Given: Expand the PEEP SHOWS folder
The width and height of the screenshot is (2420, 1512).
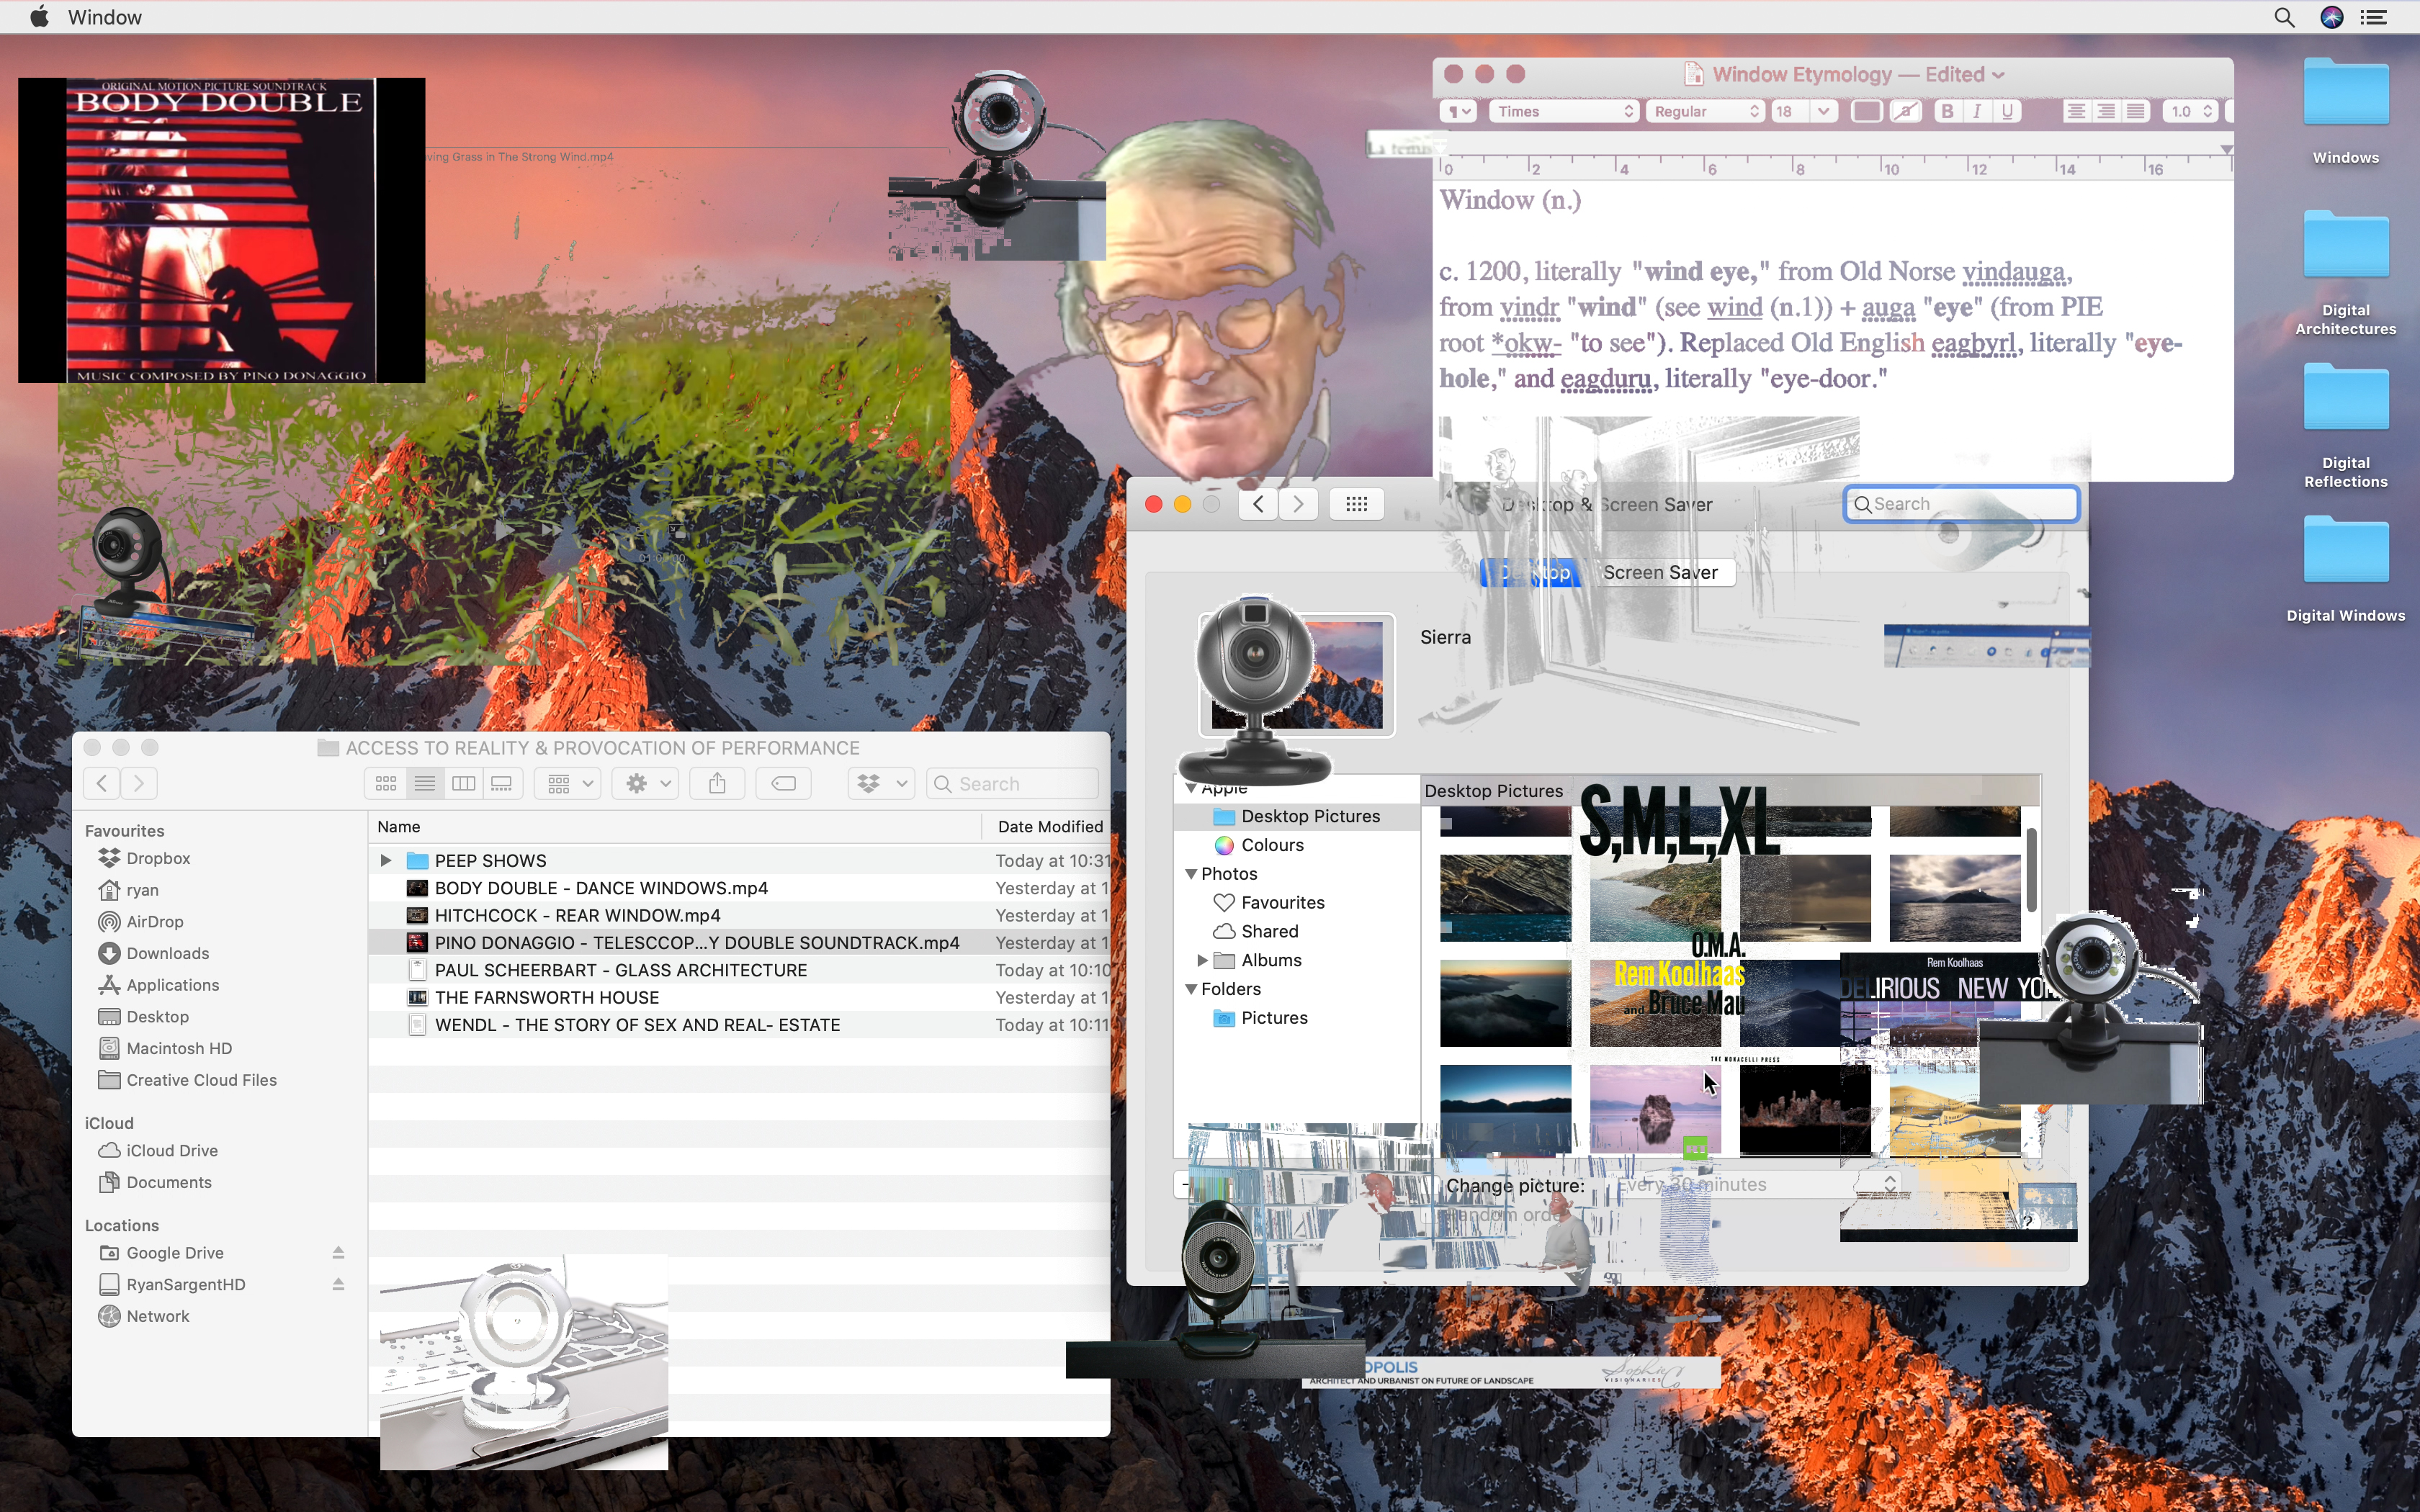Looking at the screenshot, I should 385,860.
